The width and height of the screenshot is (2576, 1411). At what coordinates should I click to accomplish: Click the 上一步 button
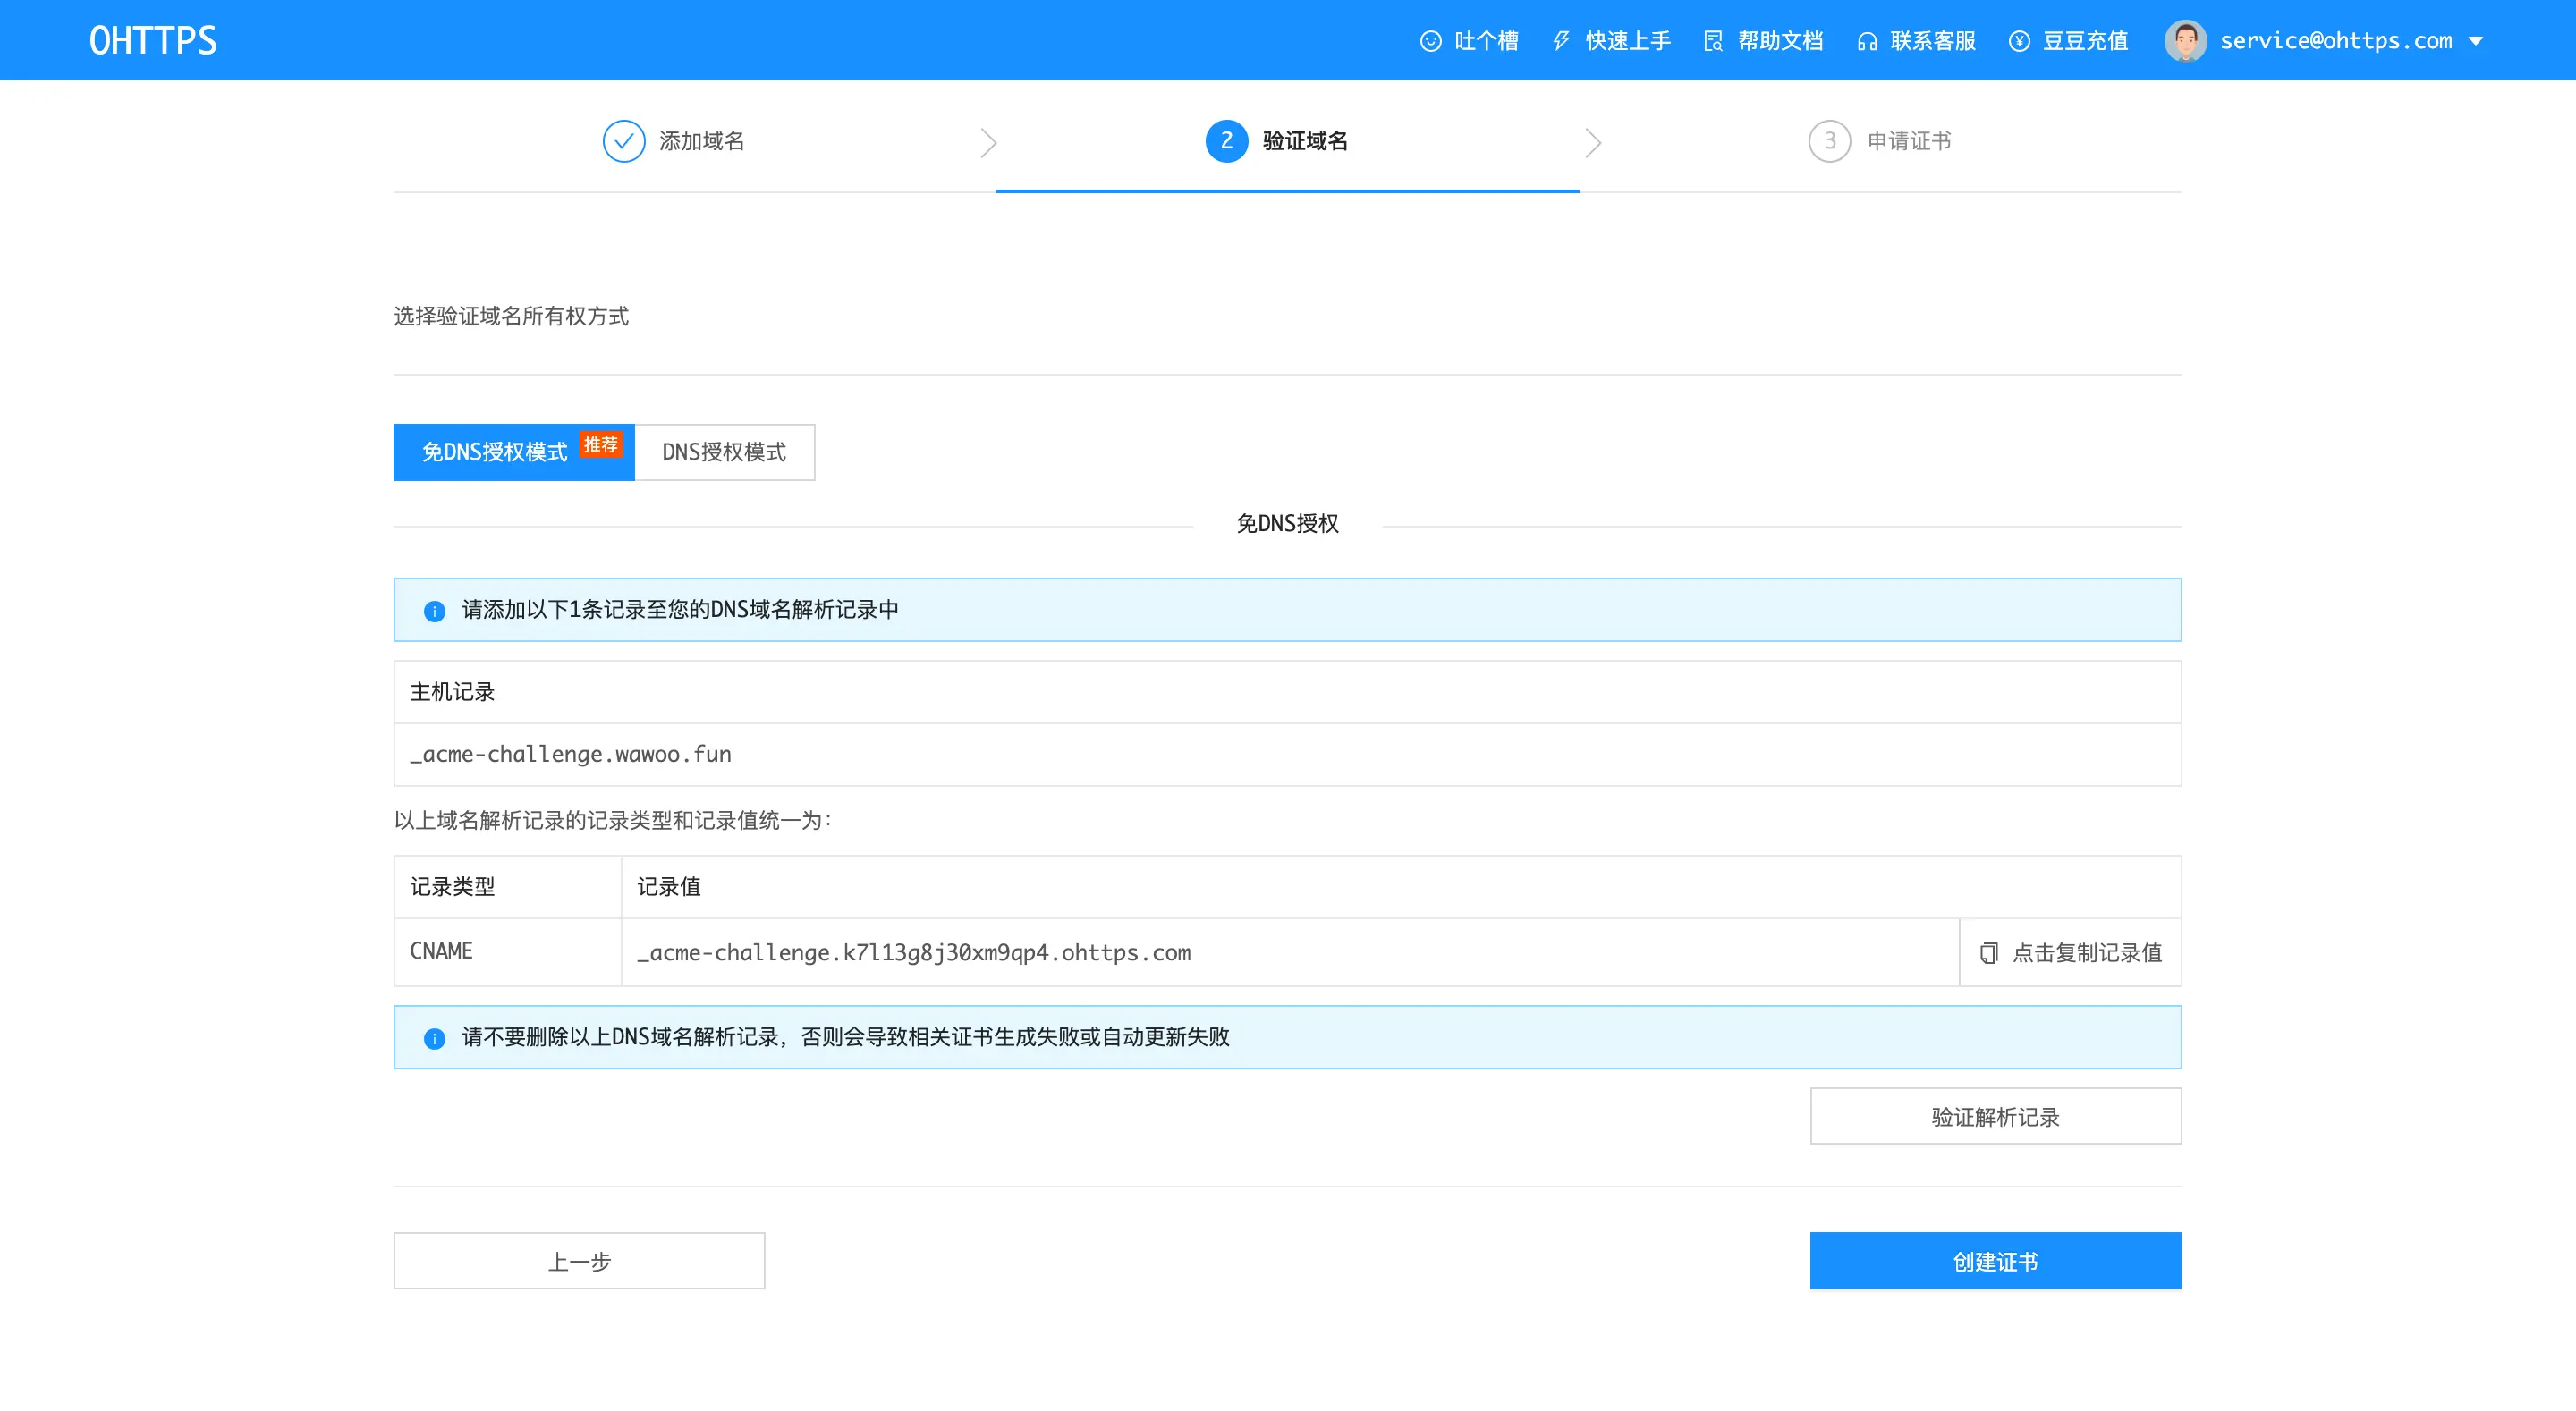pos(579,1261)
